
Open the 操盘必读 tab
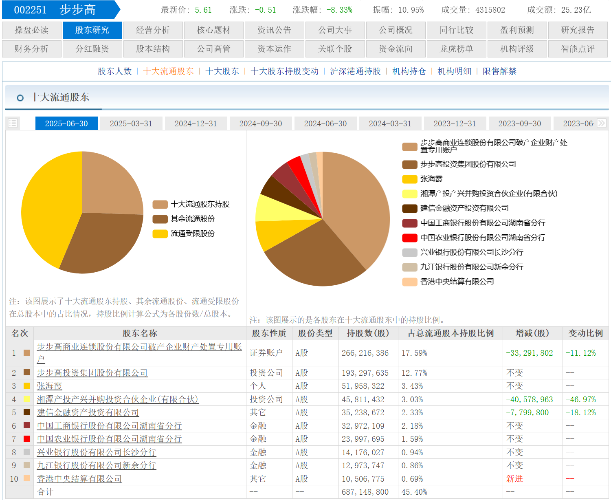point(32,30)
